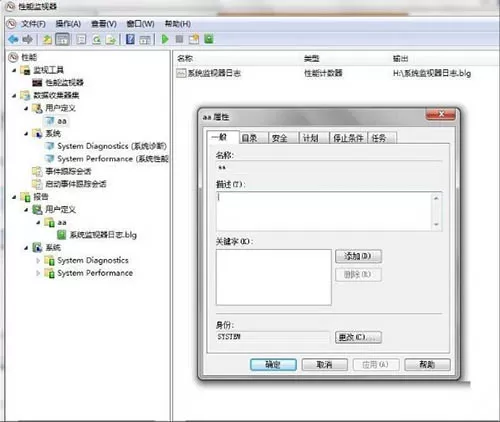Click the Export list toolbar icon
500x422 pixels.
pos(111,40)
